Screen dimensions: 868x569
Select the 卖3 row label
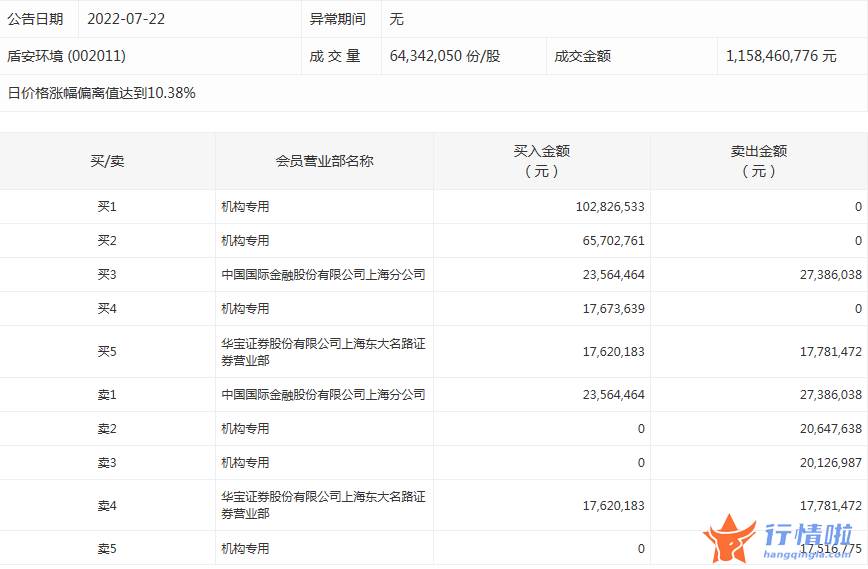point(107,463)
